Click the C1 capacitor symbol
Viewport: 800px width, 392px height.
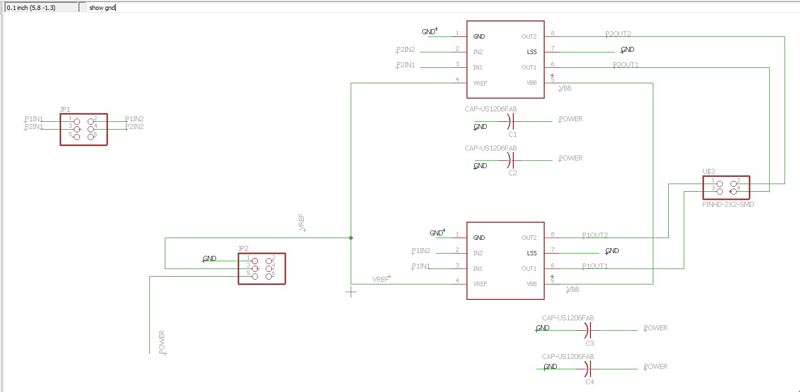pyautogui.click(x=512, y=121)
